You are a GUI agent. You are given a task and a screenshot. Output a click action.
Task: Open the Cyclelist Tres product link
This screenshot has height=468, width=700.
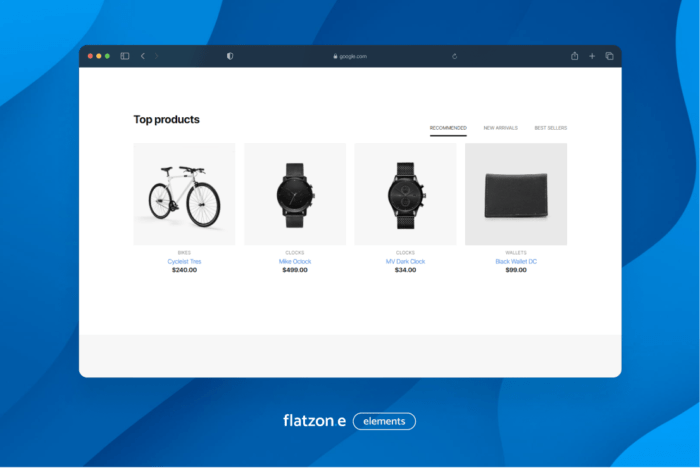[x=184, y=261]
